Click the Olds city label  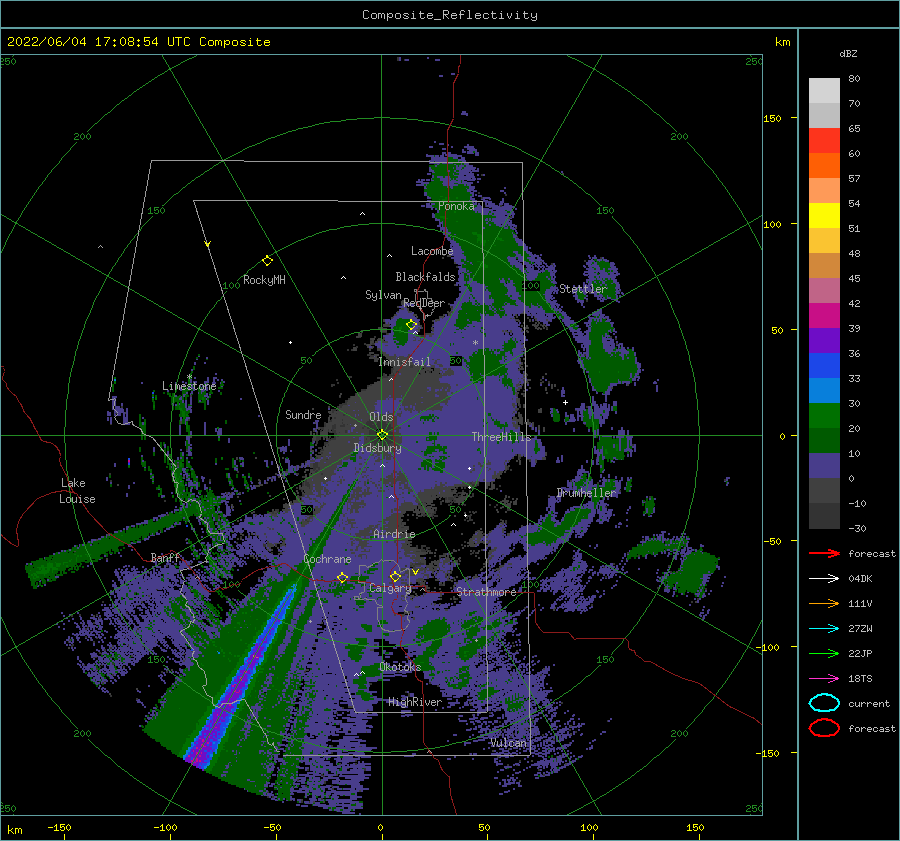pyautogui.click(x=381, y=417)
